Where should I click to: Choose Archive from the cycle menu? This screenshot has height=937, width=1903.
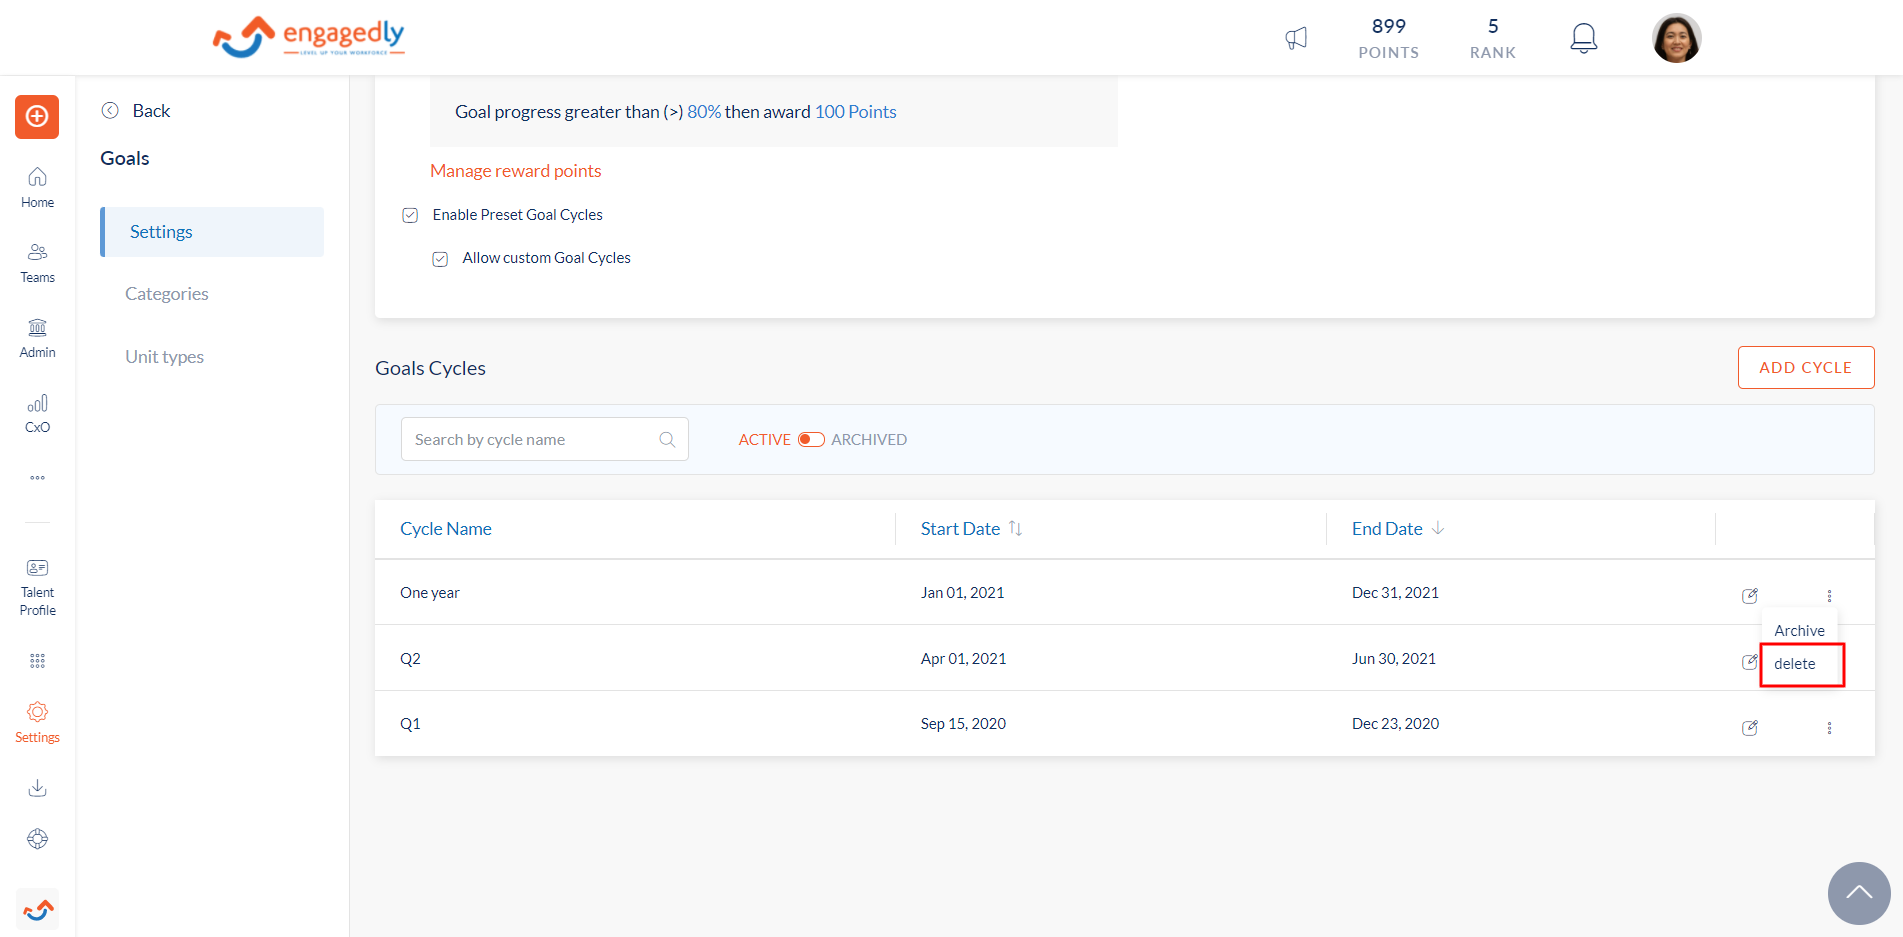pyautogui.click(x=1799, y=630)
